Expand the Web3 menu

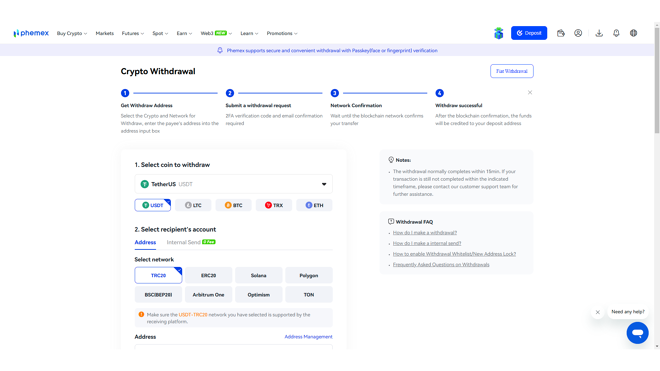point(216,33)
